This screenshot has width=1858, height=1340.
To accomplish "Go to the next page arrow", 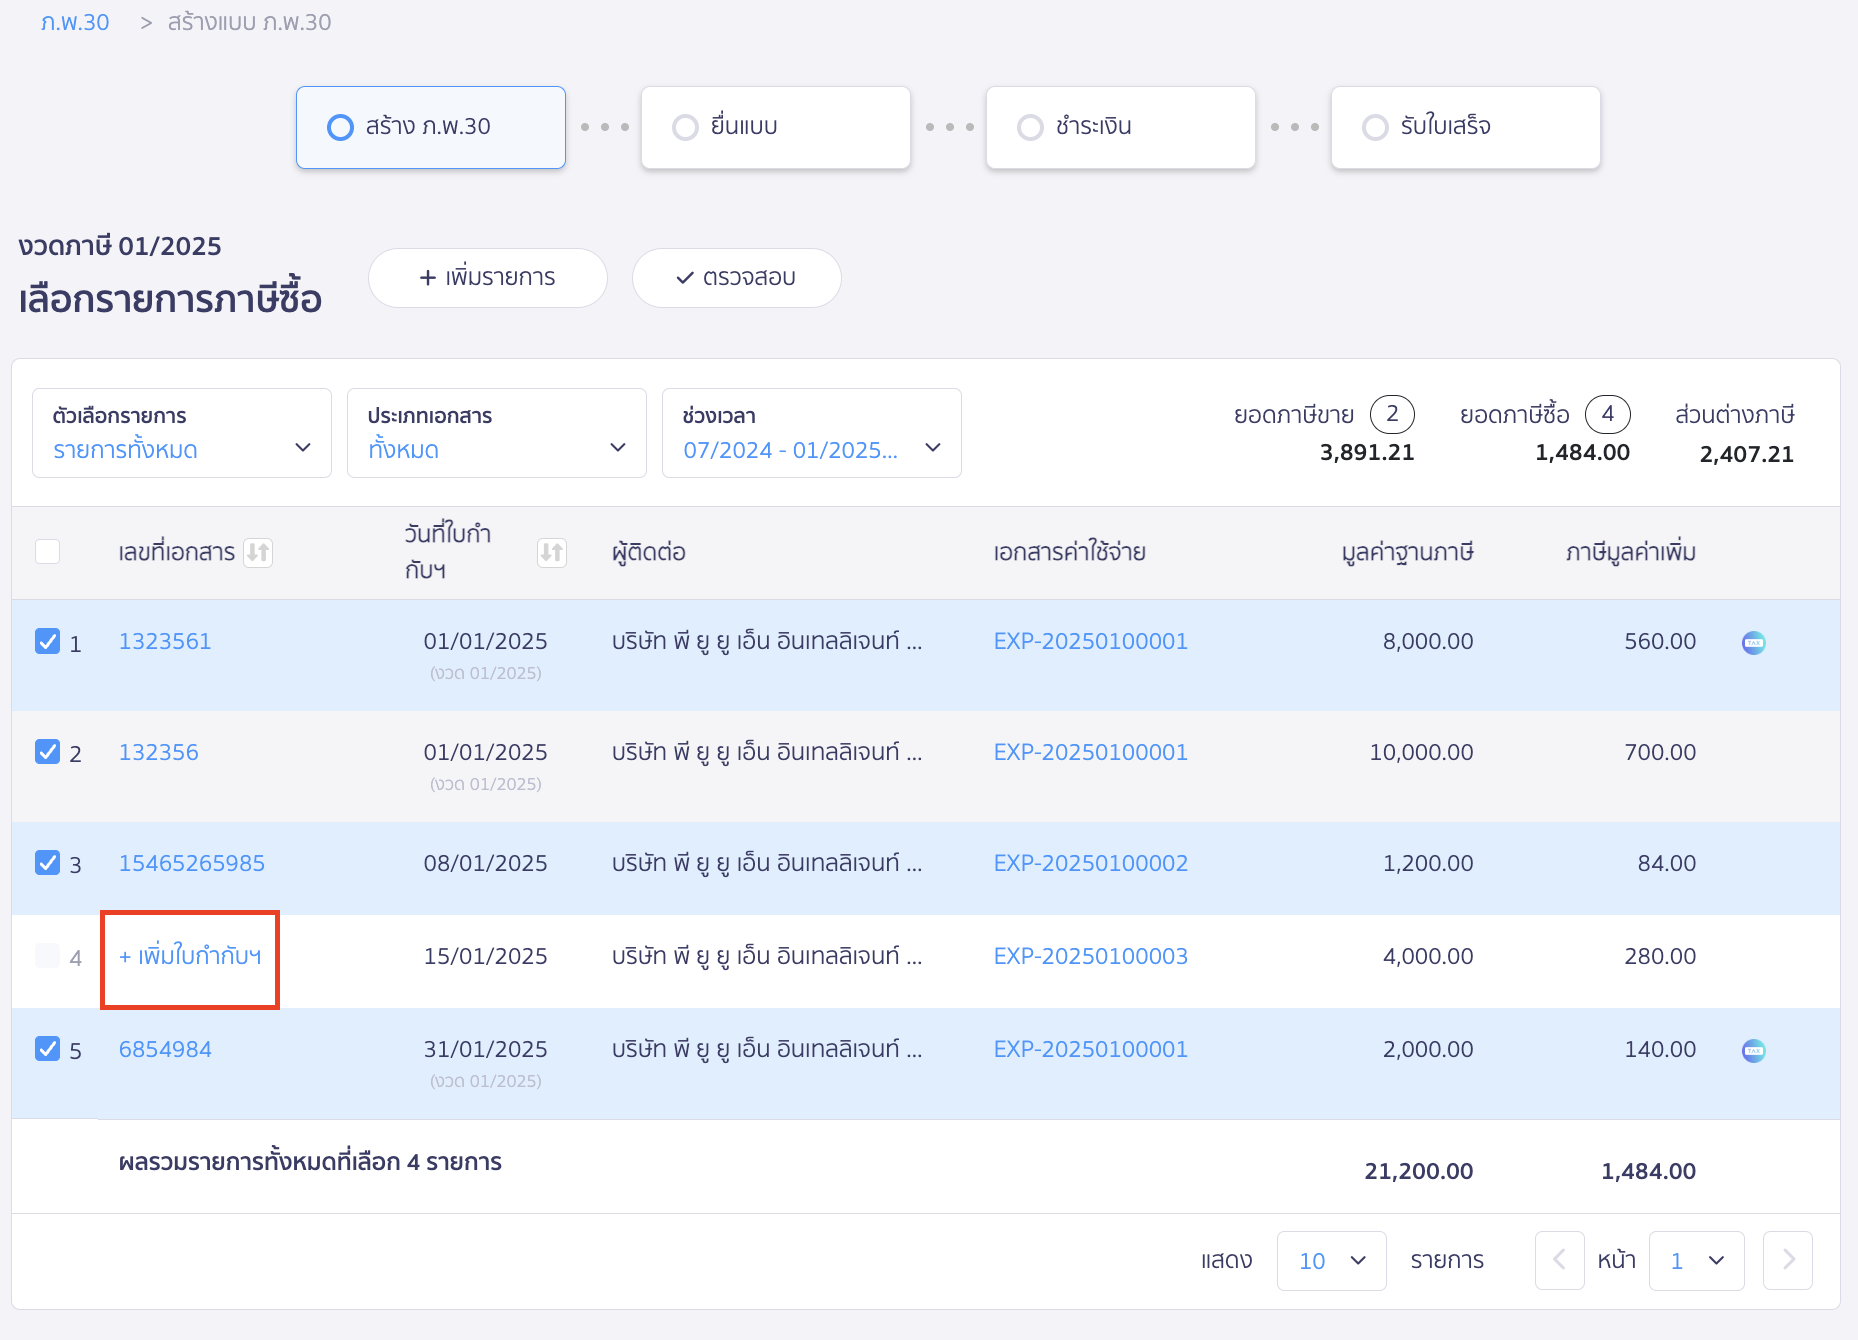I will (x=1787, y=1260).
